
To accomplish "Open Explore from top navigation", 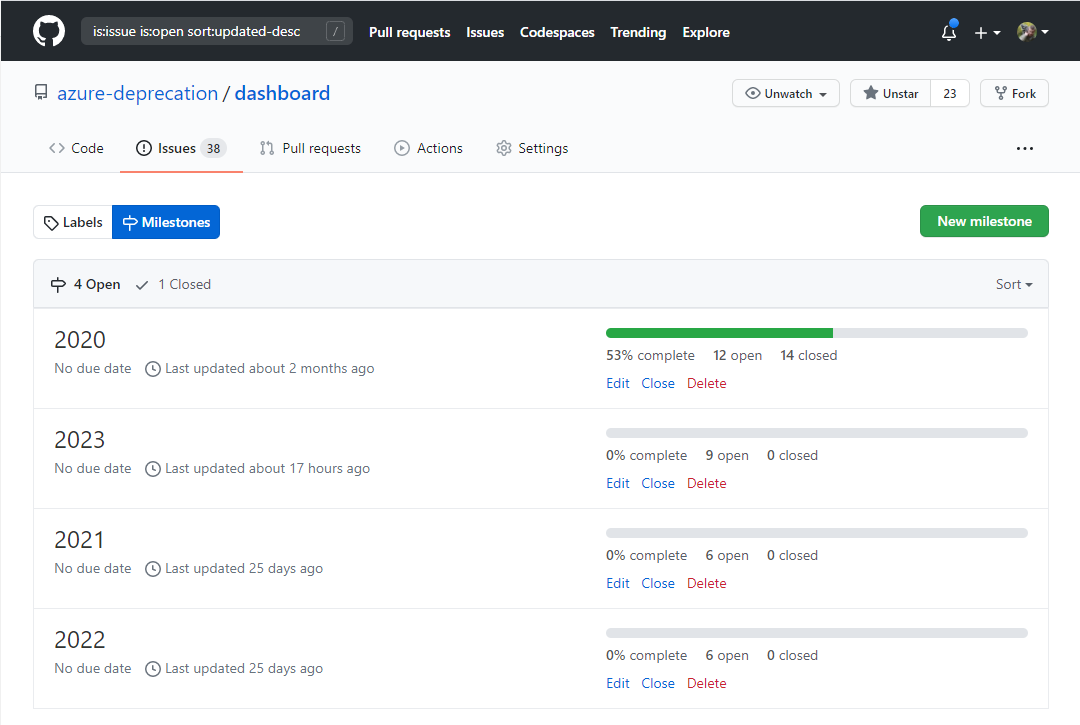I will click(x=705, y=32).
